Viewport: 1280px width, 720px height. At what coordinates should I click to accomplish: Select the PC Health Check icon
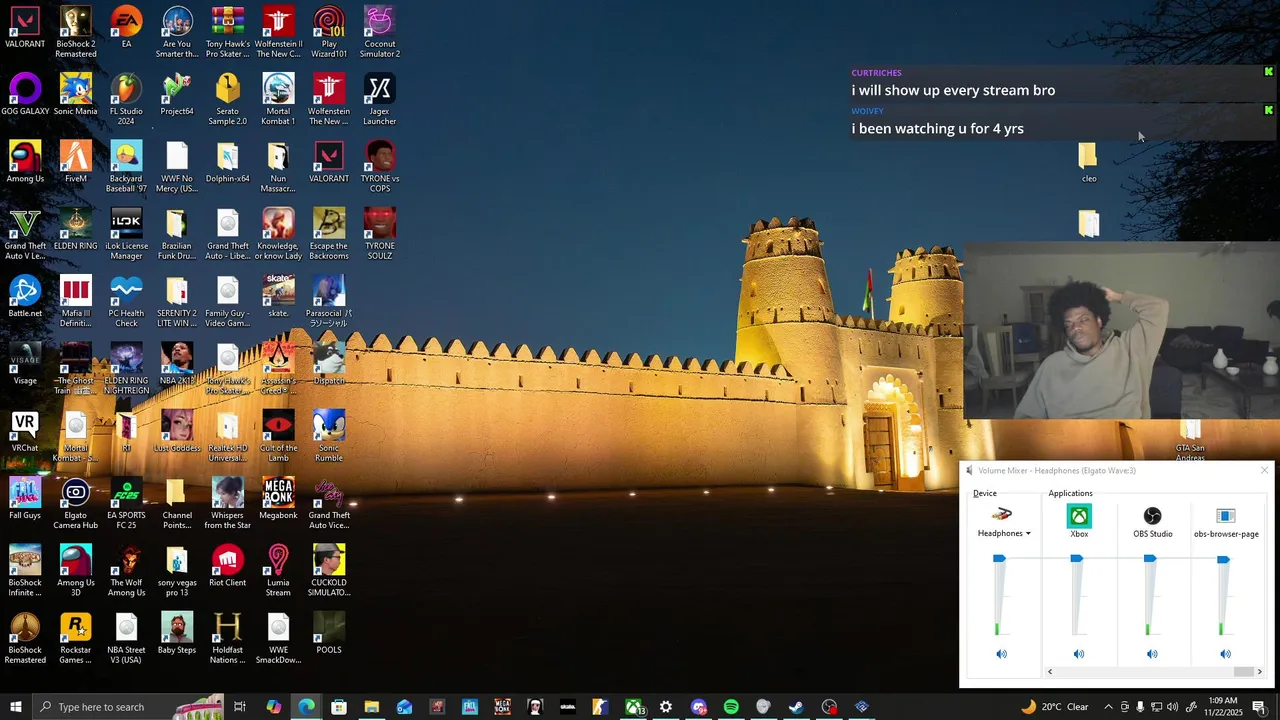pos(126,301)
